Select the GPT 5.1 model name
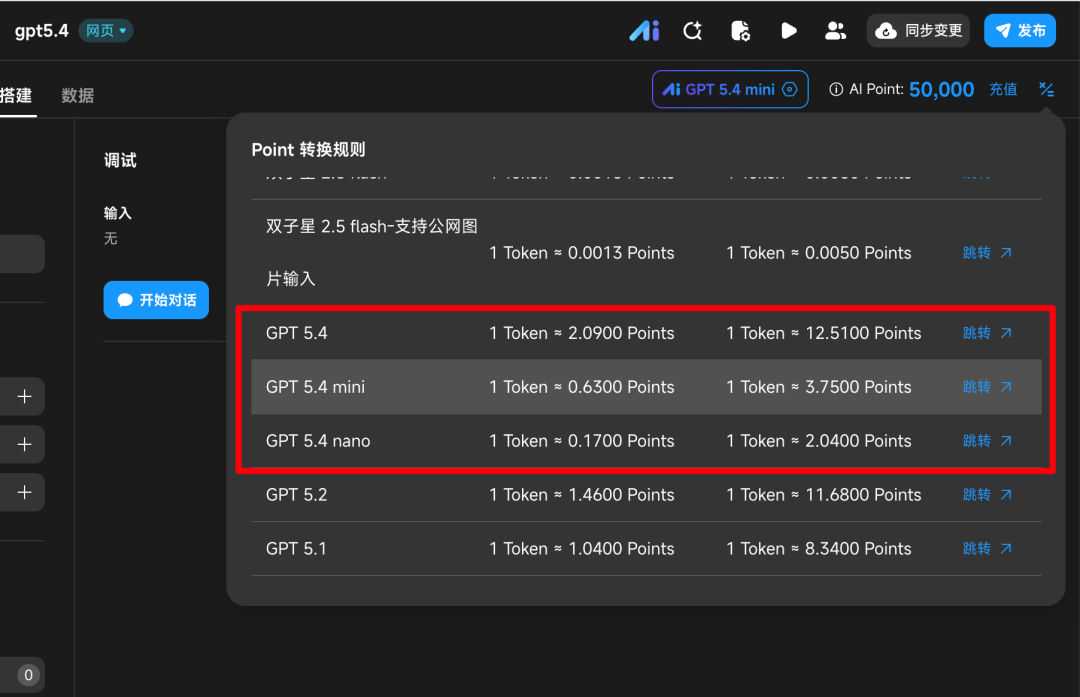Screen dimensions: 1080x697 (x=296, y=548)
